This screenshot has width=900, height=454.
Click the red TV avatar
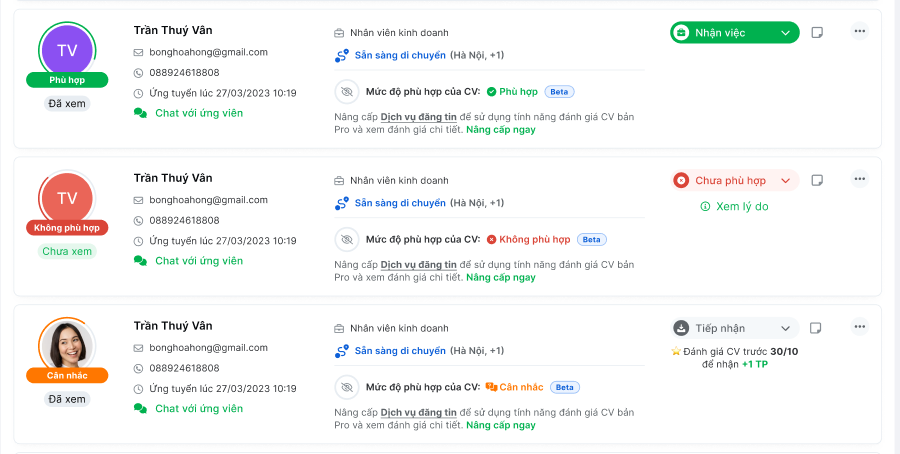[67, 197]
